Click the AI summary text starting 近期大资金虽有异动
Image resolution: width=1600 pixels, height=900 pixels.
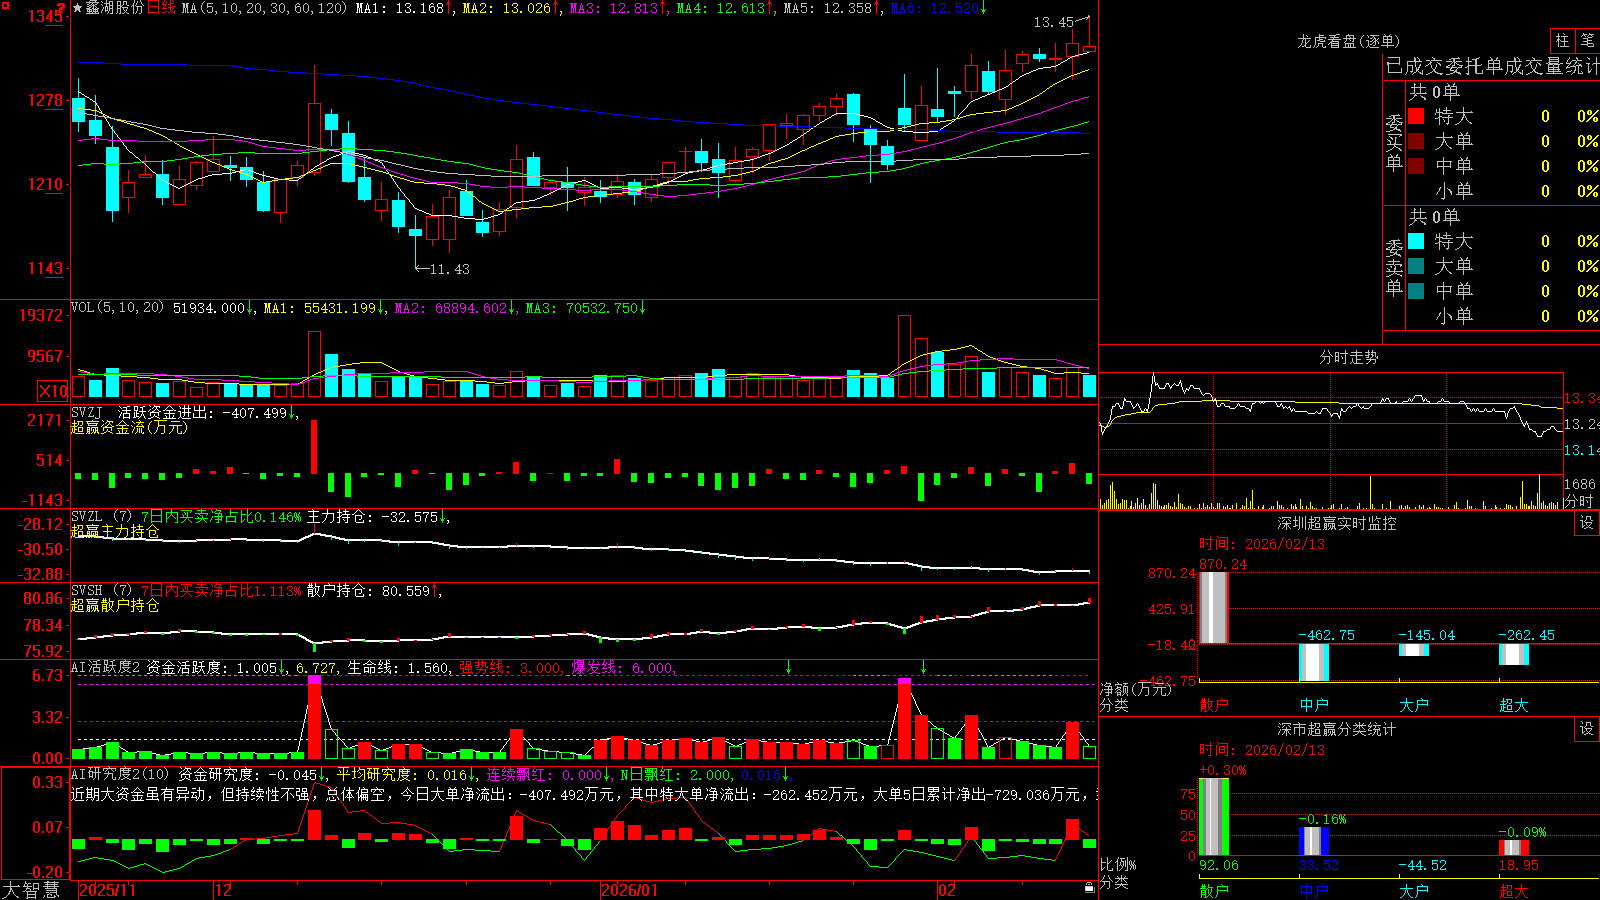(584, 794)
